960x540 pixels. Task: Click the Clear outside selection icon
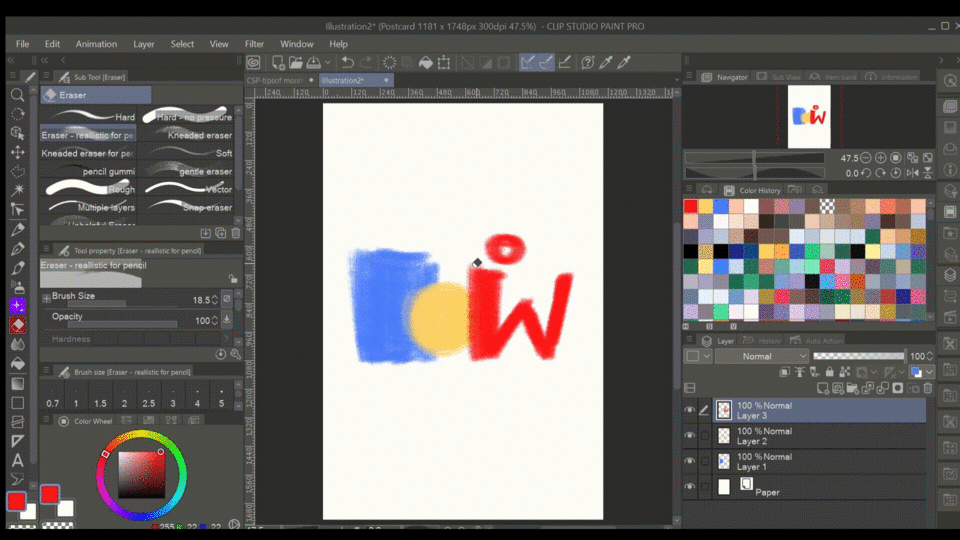click(x=407, y=62)
